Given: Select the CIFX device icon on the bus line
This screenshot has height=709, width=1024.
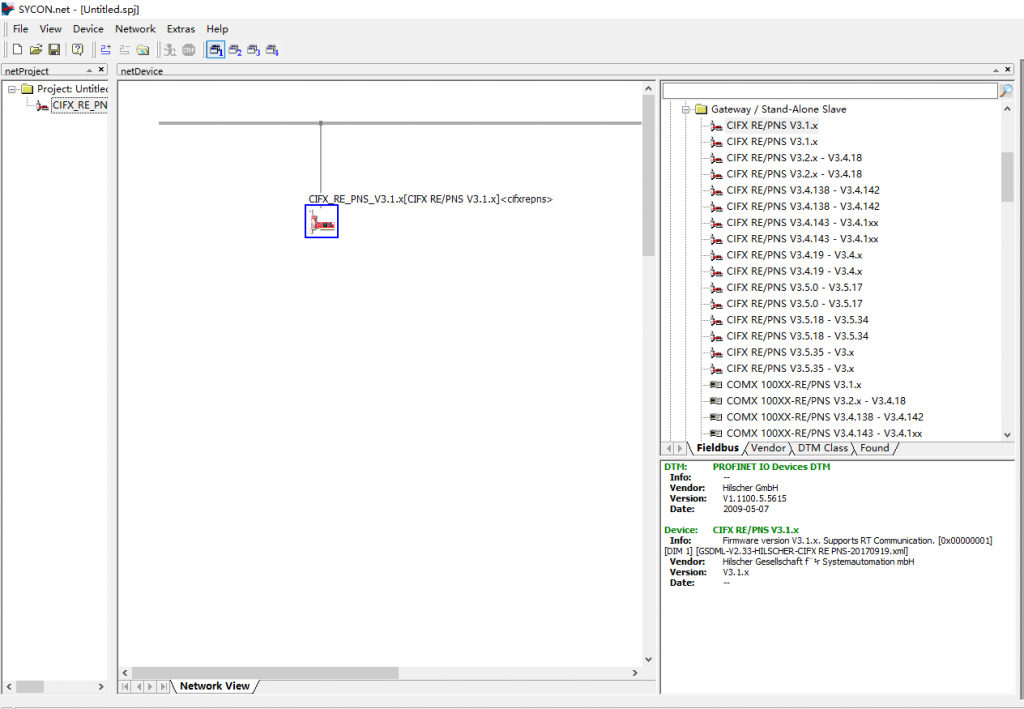Looking at the screenshot, I should [321, 221].
